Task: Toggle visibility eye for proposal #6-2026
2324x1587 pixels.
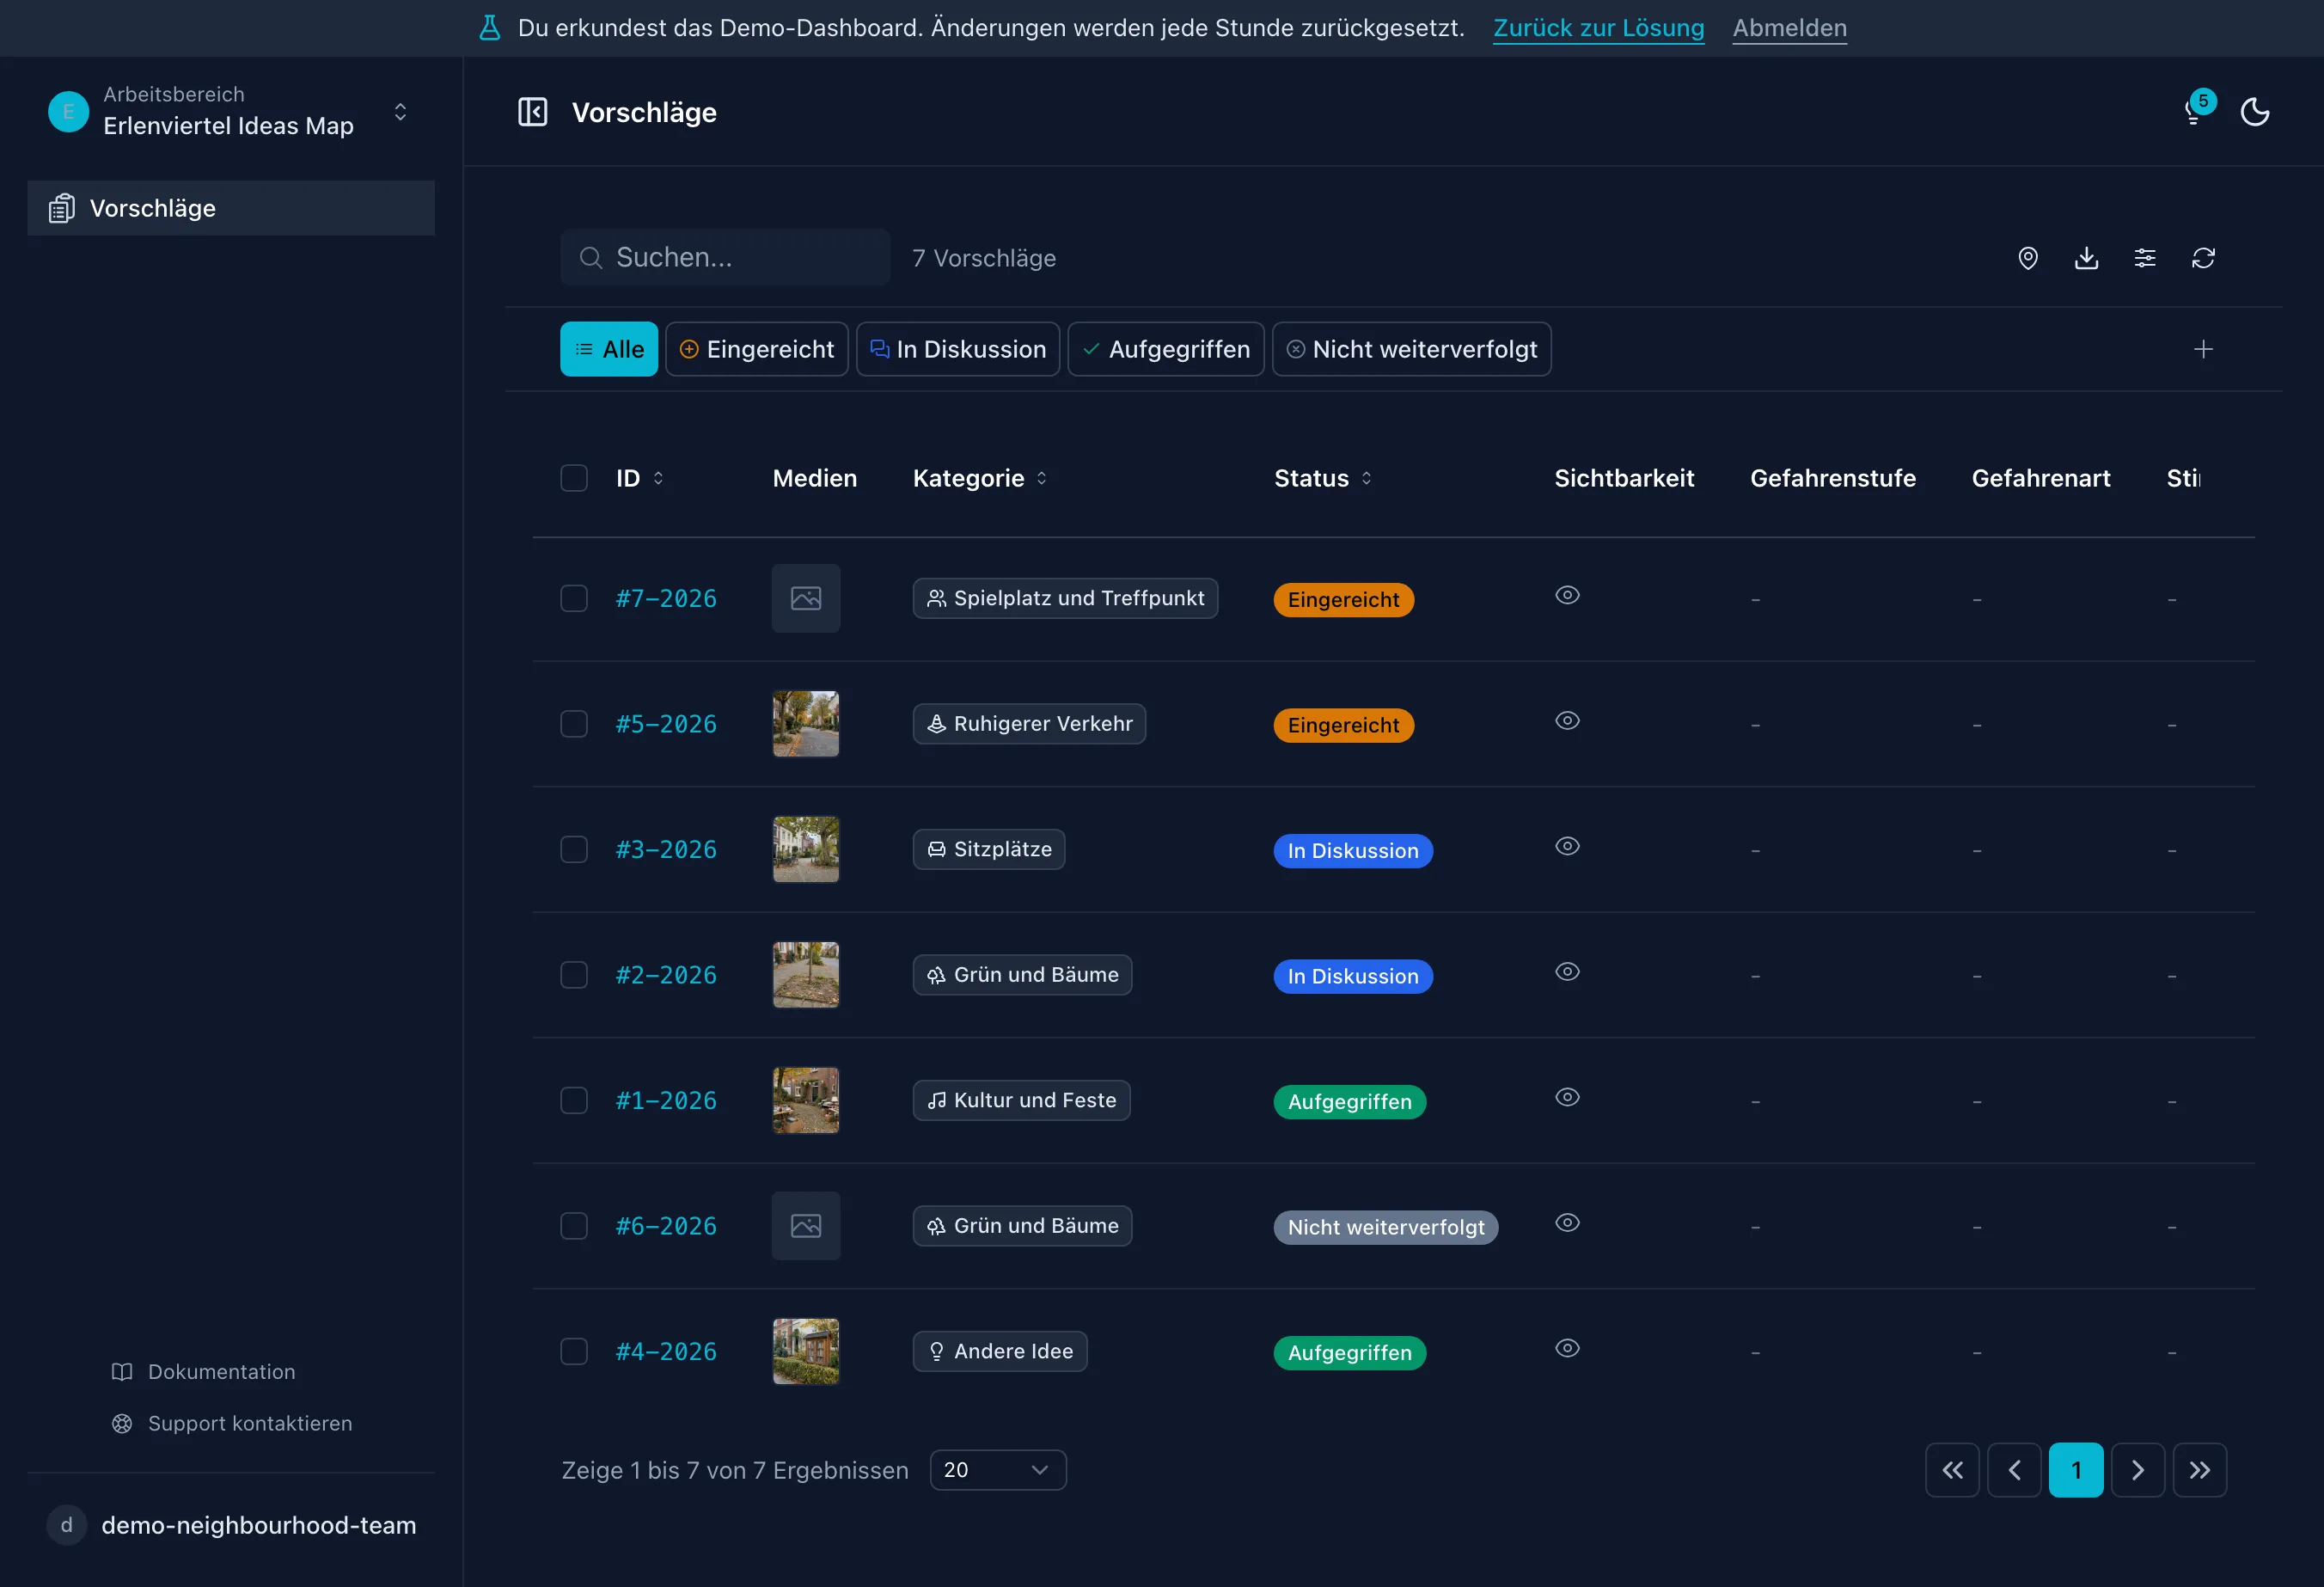Action: [1567, 1223]
